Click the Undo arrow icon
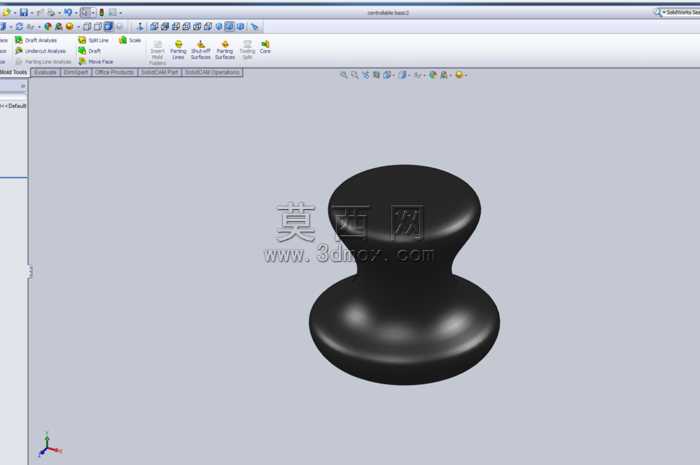 pos(68,12)
